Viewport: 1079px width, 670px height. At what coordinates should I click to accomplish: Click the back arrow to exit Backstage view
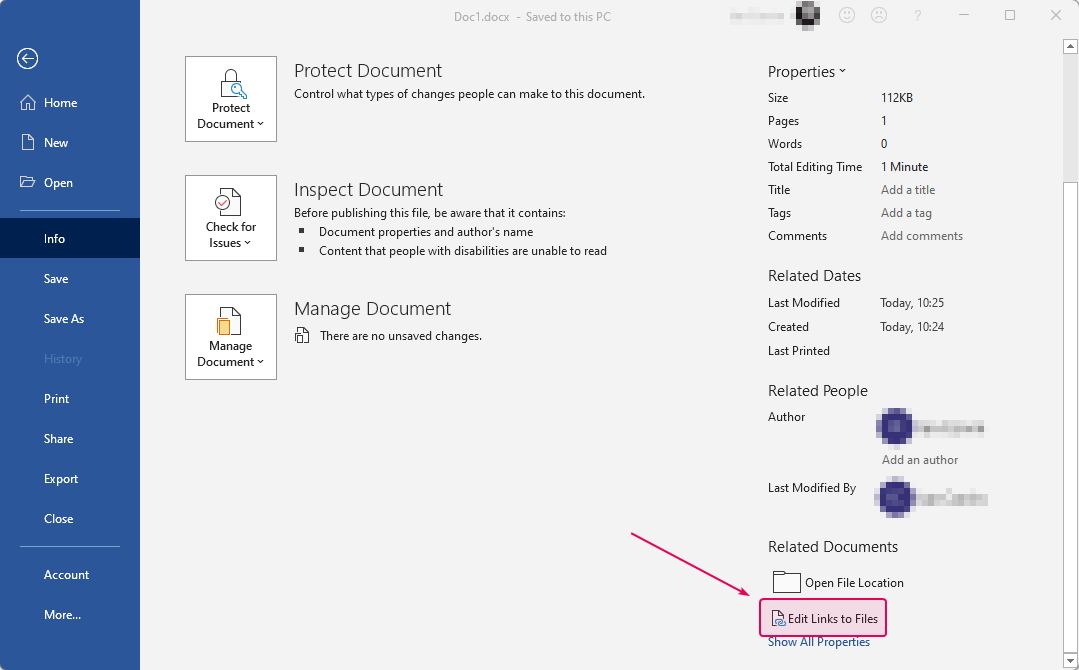[27, 59]
